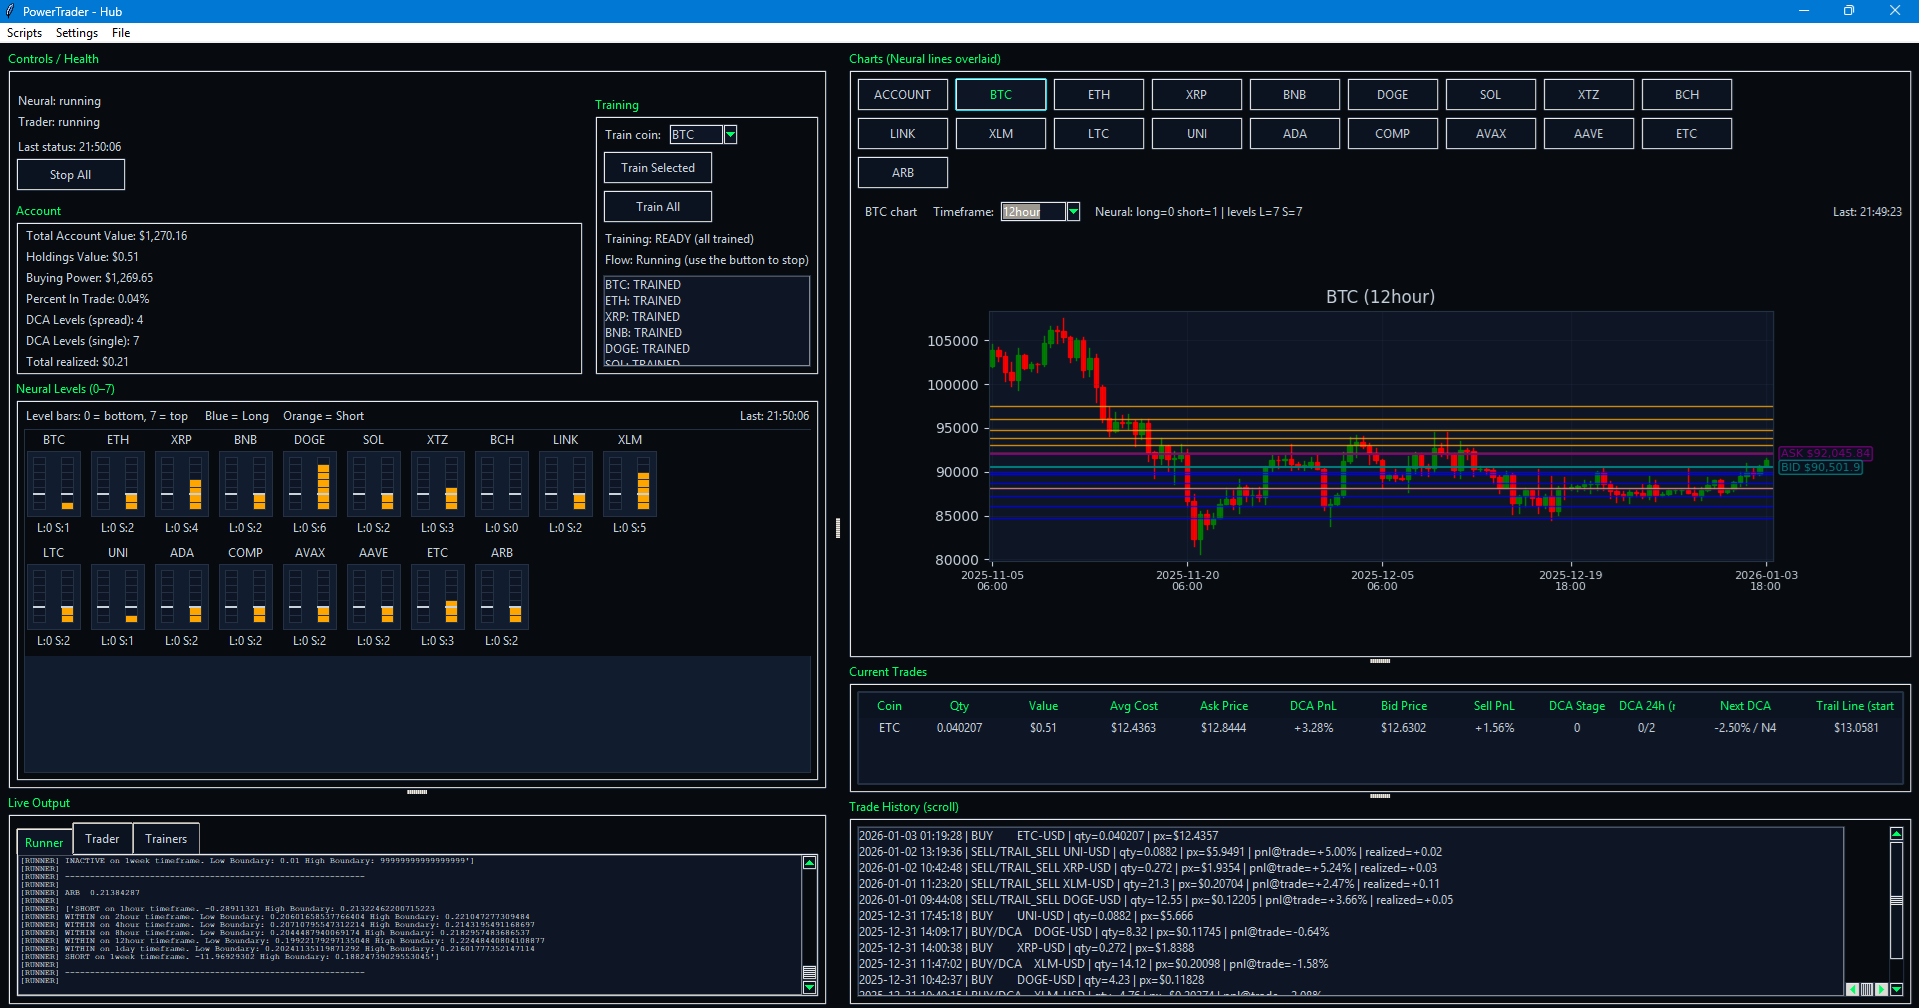The image size is (1919, 1008).
Task: Click the XLM neural level bars
Action: click(x=629, y=484)
